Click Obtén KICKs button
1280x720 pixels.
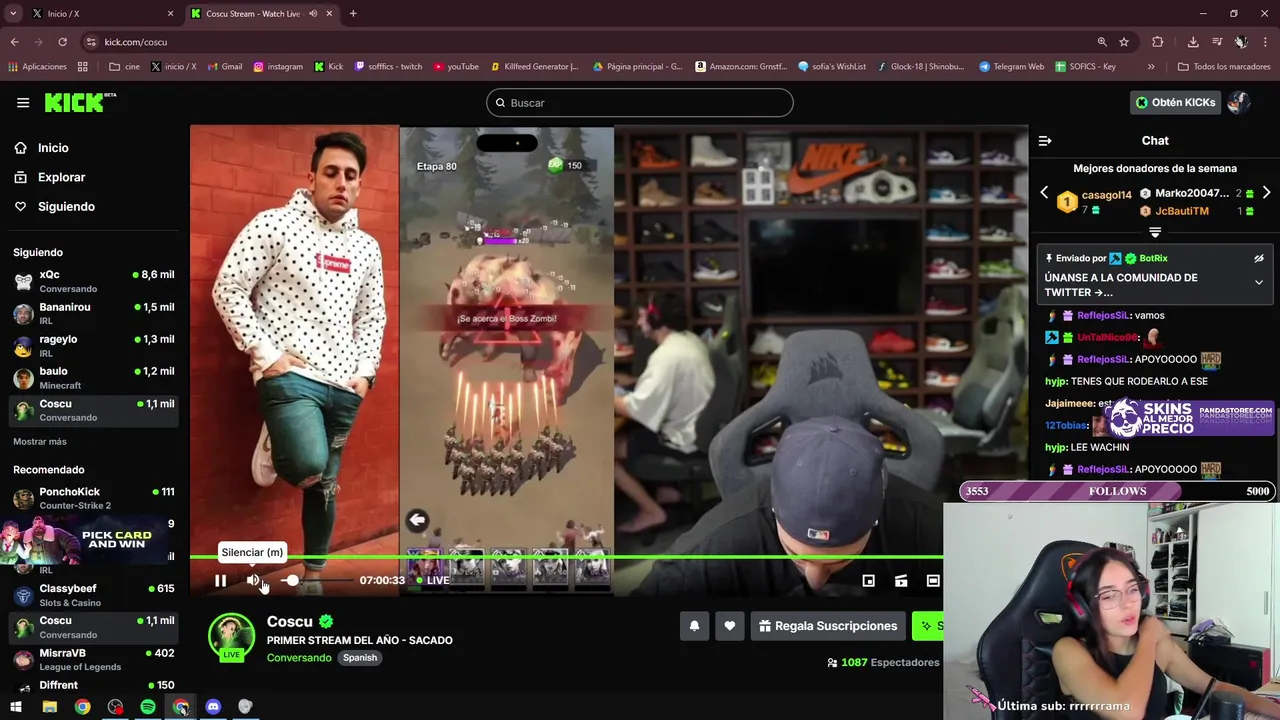click(1175, 102)
